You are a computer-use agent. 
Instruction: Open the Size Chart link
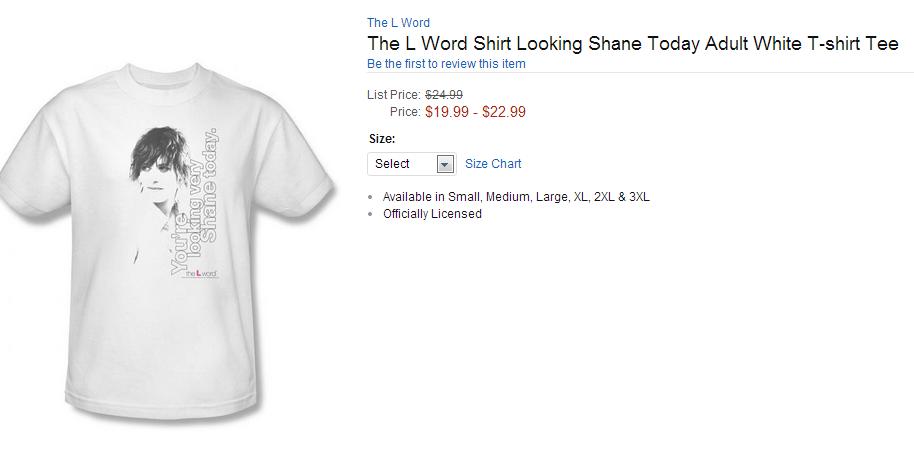(x=493, y=164)
